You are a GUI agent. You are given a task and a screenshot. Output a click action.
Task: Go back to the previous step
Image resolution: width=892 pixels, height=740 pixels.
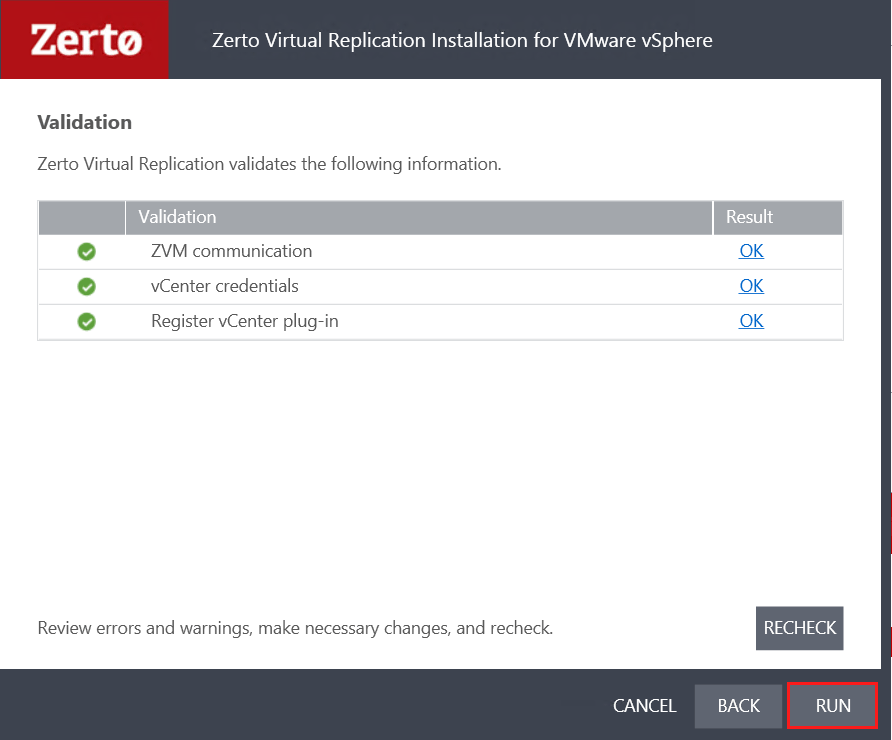click(738, 706)
